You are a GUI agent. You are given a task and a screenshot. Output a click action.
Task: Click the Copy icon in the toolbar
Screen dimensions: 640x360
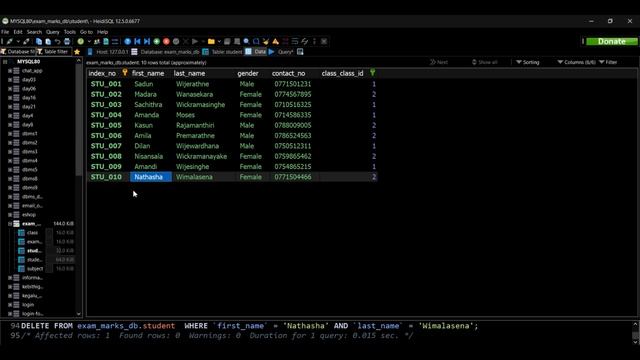click(39, 41)
